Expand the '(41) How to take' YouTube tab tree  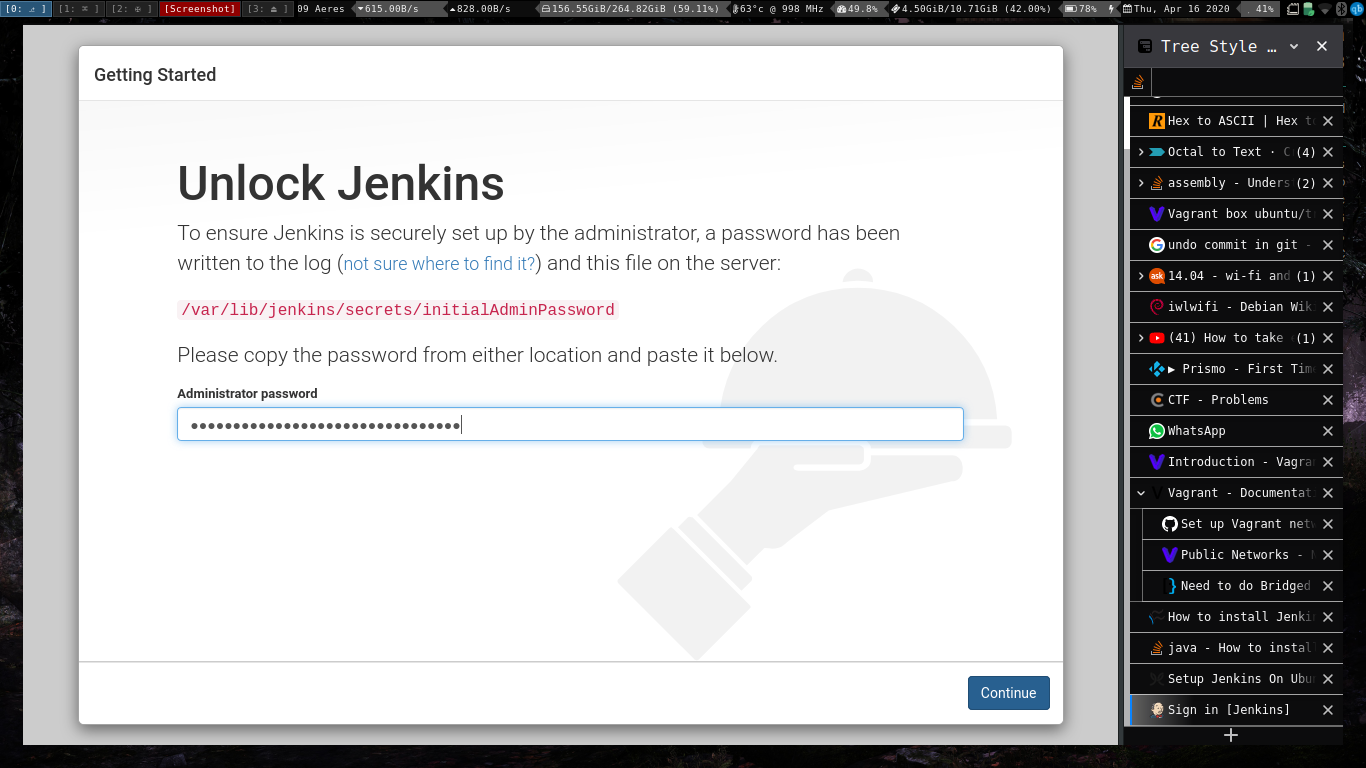click(x=1141, y=338)
